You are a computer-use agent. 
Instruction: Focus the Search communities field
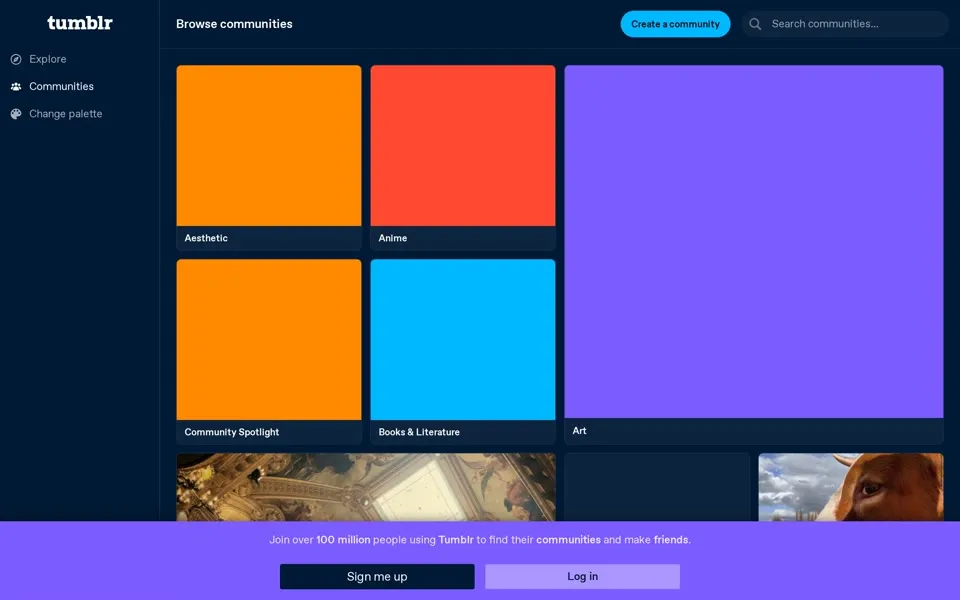(x=845, y=24)
